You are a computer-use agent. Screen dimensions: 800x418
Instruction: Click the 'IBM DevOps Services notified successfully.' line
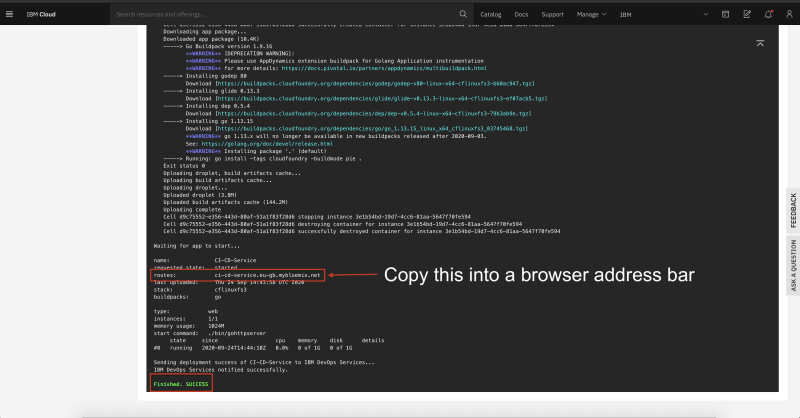pos(220,370)
